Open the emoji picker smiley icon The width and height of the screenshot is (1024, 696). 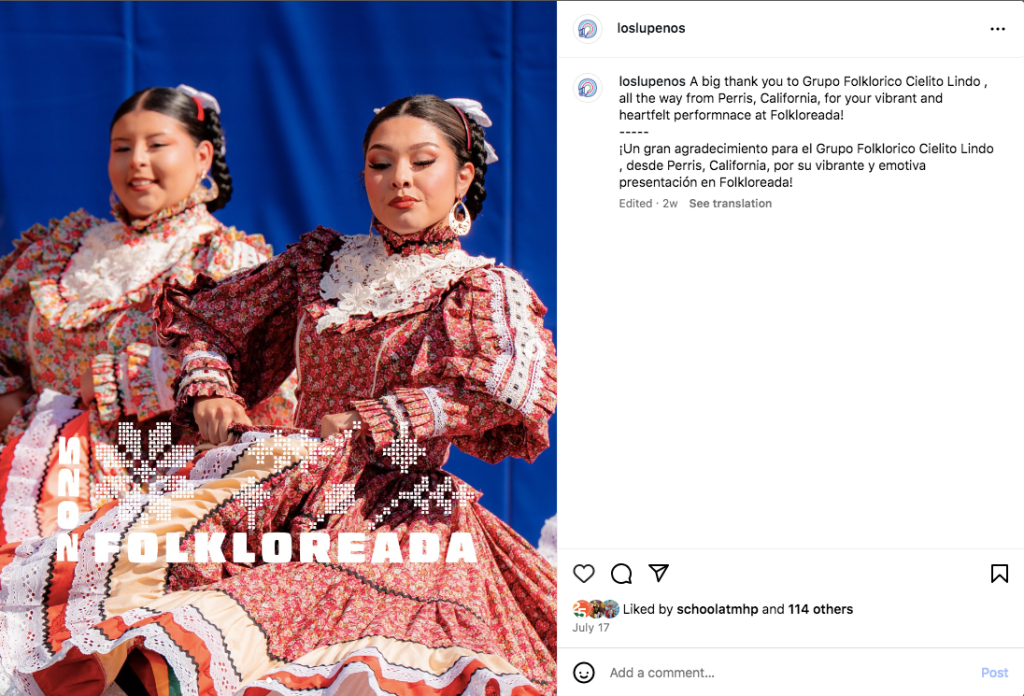click(x=584, y=672)
